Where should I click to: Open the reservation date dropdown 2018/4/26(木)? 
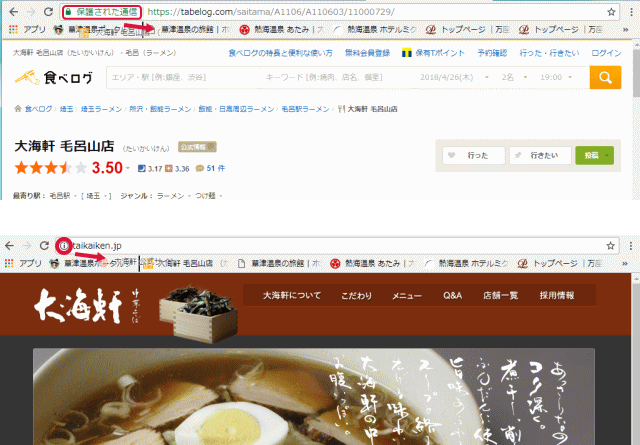click(454, 77)
